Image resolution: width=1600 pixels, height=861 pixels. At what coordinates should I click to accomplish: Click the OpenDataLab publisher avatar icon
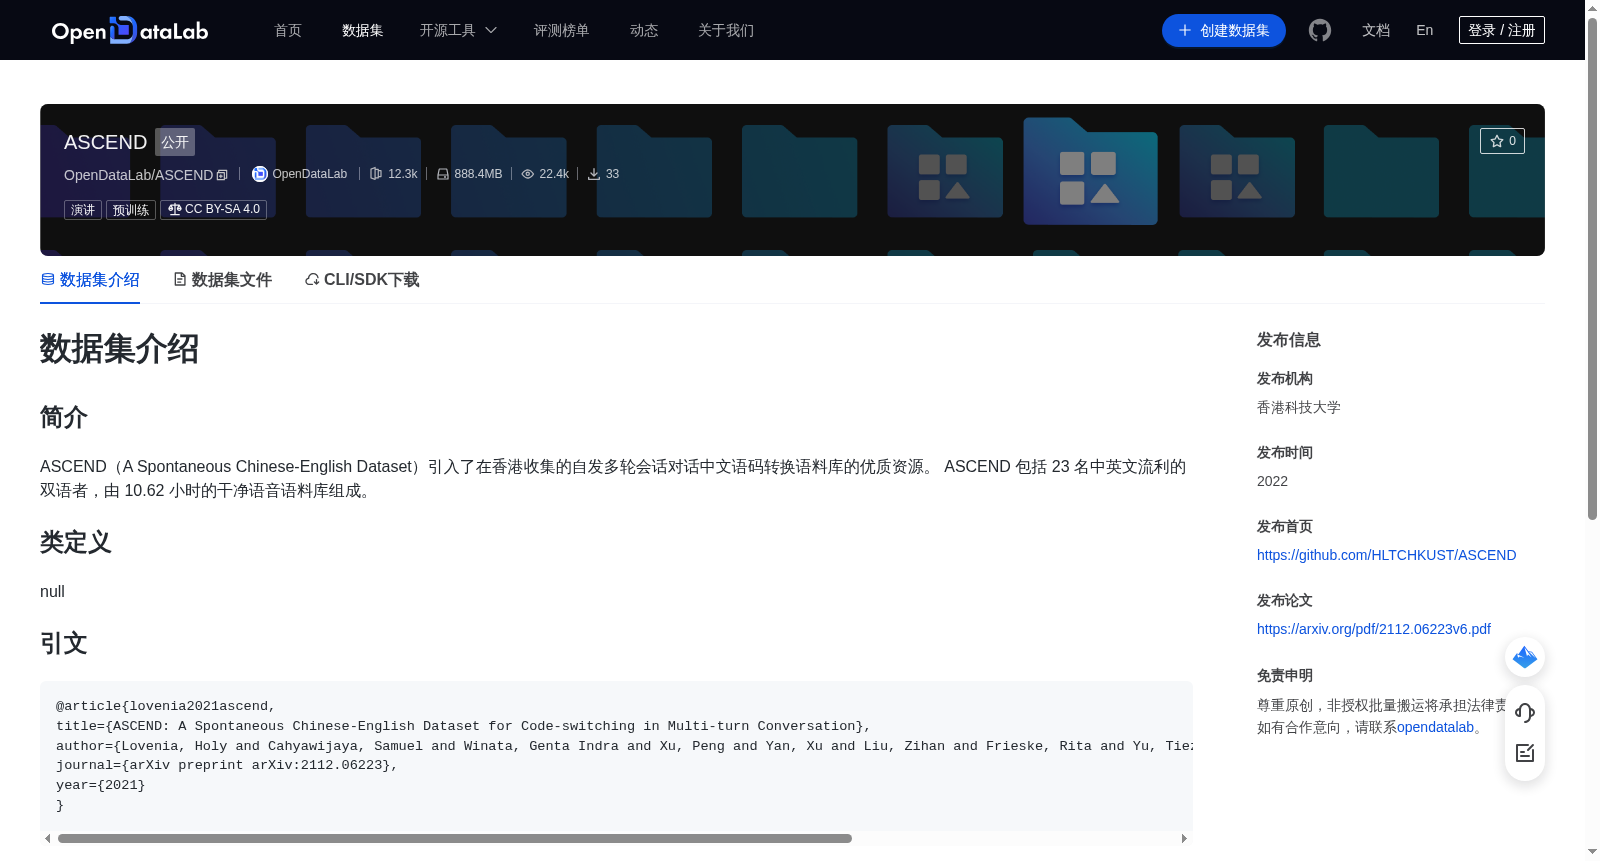[259, 174]
